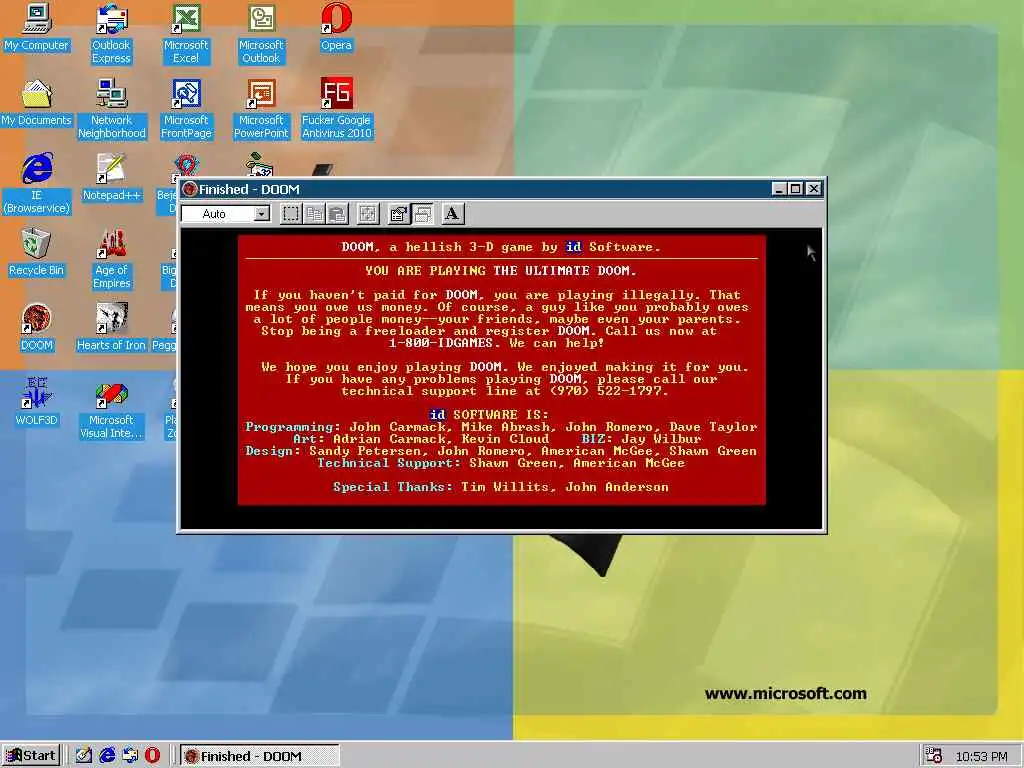The image size is (1024, 768).
Task: Open Properties from the DOOM window toolbar
Action: coord(398,214)
